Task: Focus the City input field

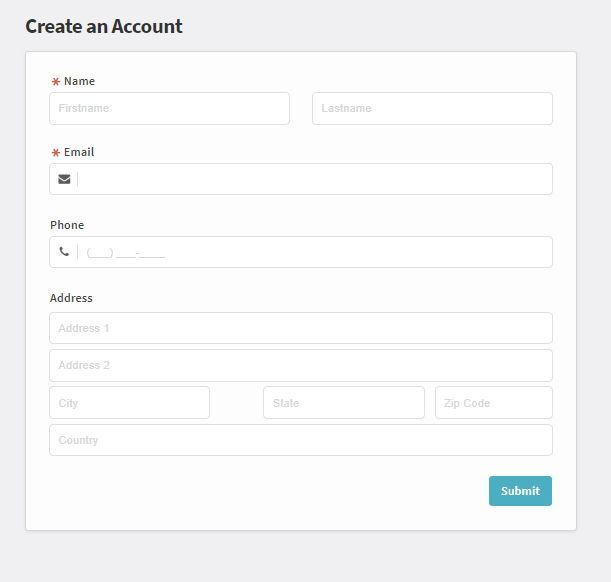Action: point(129,402)
